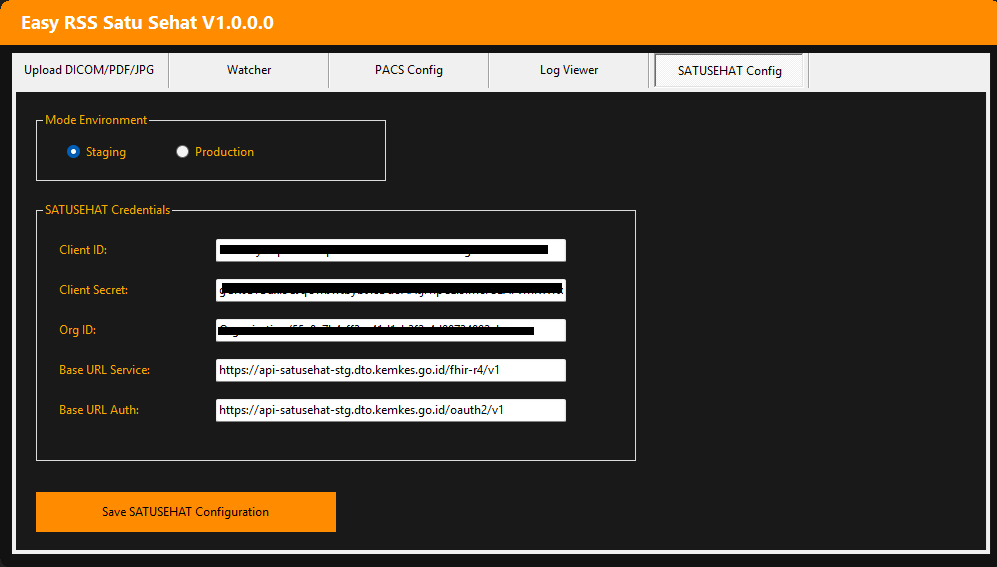The height and width of the screenshot is (567, 997).
Task: Focus the Client Secret input field
Action: pyautogui.click(x=390, y=290)
